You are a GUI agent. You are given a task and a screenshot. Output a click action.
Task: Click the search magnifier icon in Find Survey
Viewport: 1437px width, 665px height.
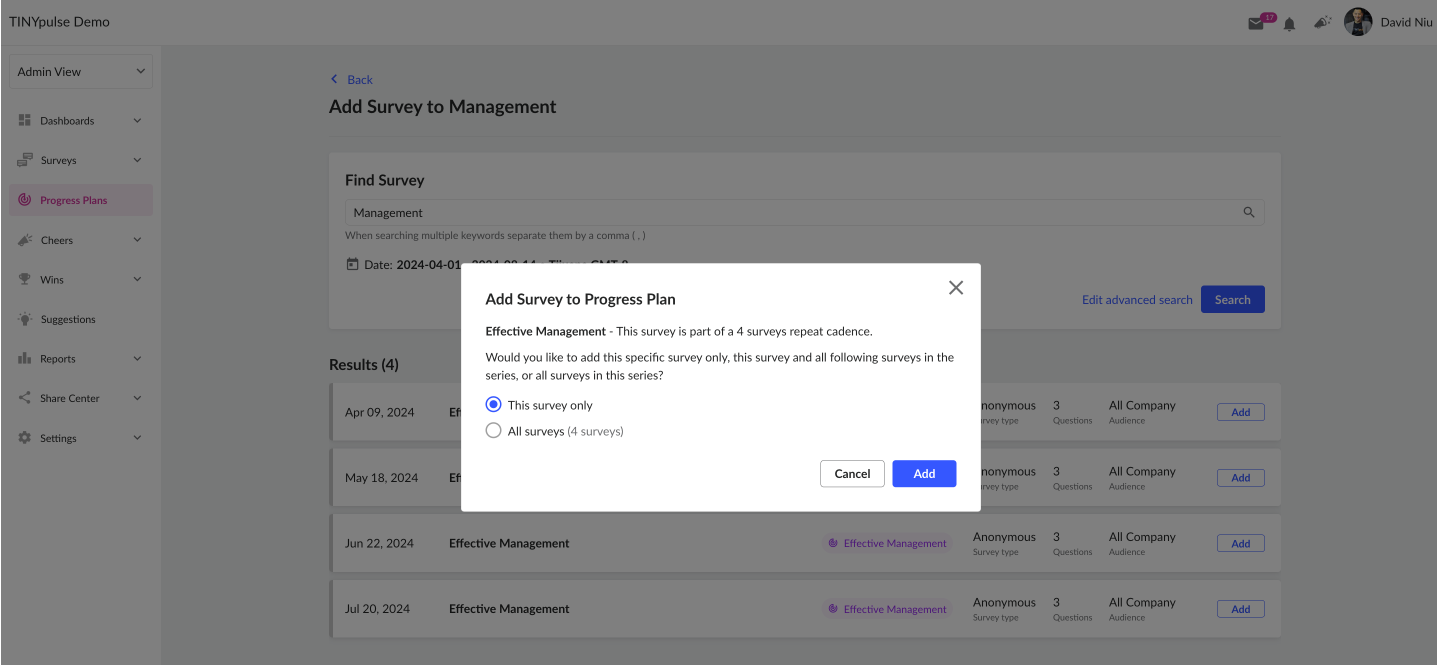tap(1248, 213)
